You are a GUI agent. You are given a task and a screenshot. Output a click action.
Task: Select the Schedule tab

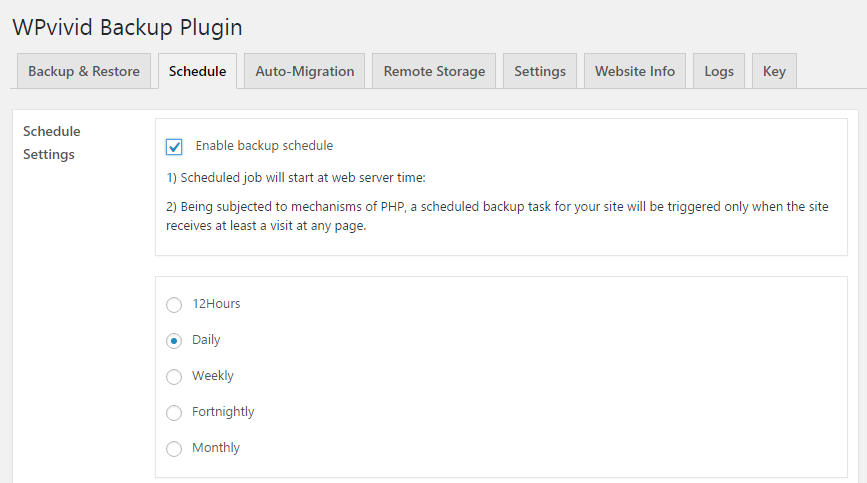point(197,71)
